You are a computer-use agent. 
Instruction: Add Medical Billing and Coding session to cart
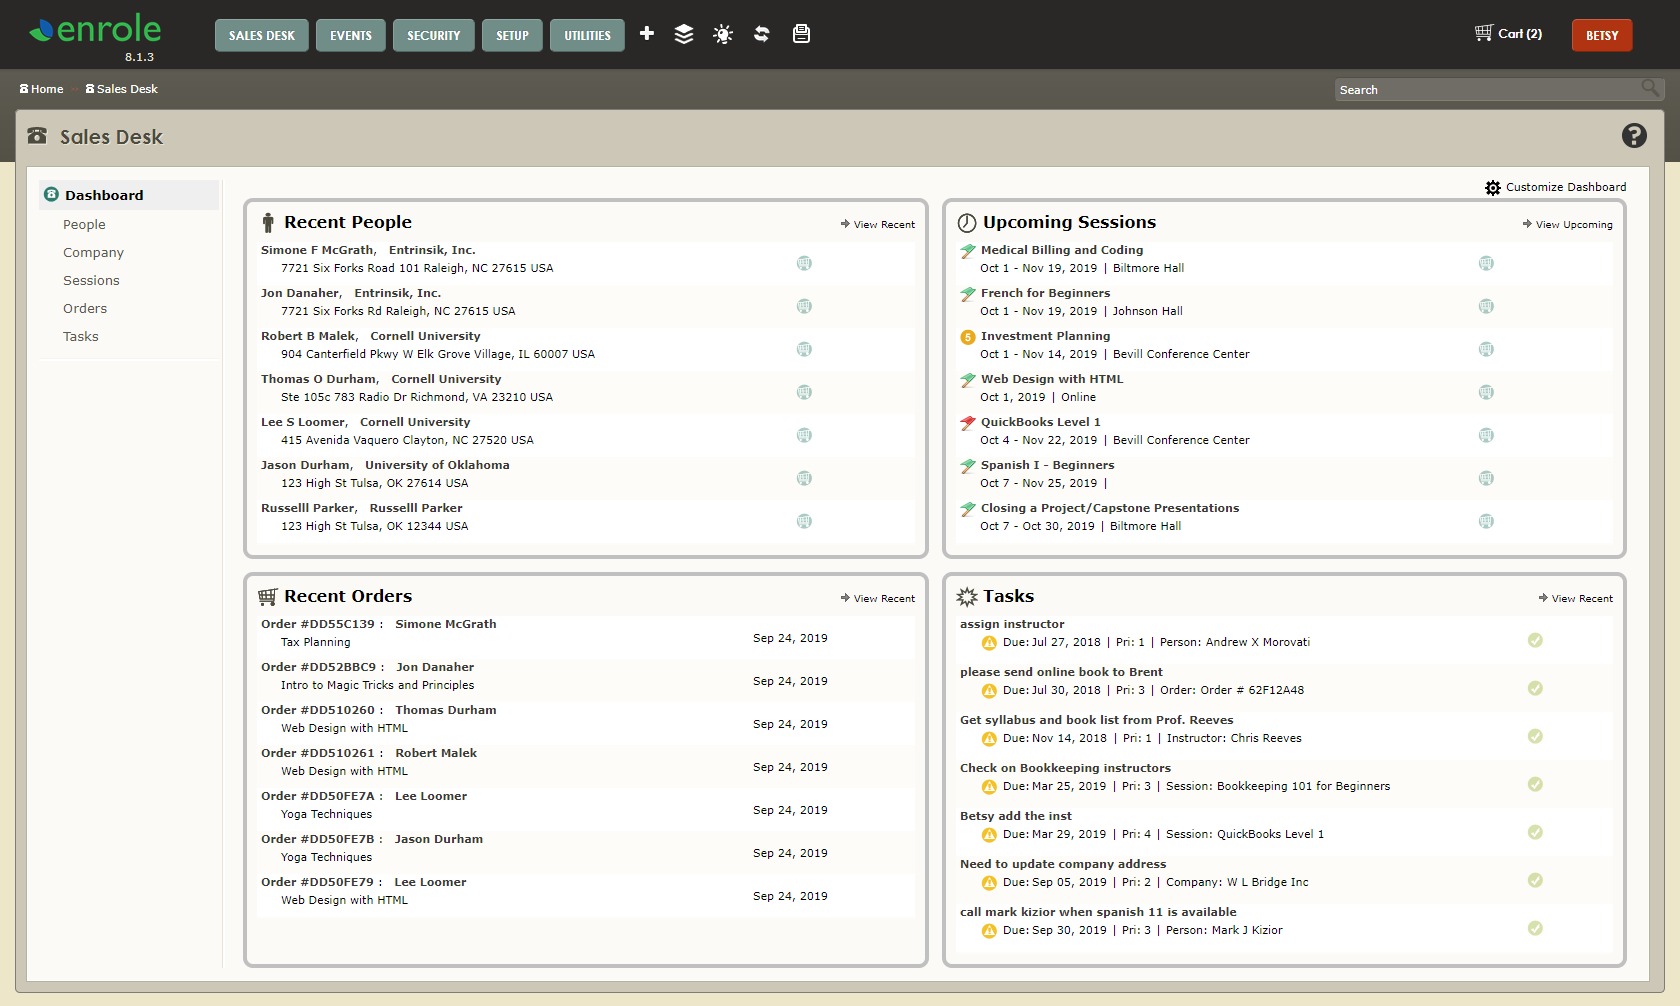(1486, 263)
